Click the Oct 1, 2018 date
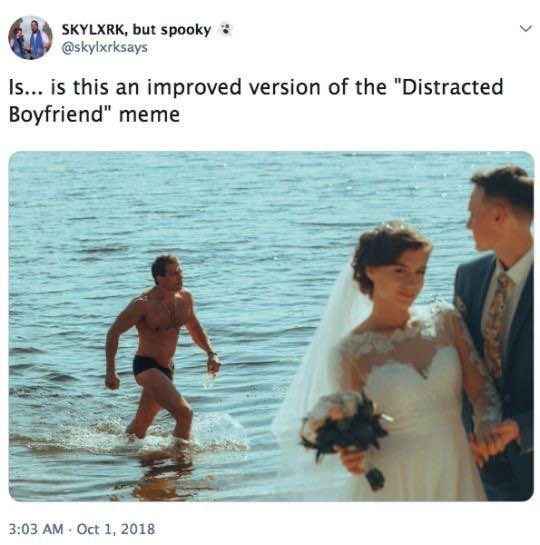Viewport: 540px width, 545px height. pos(116,529)
